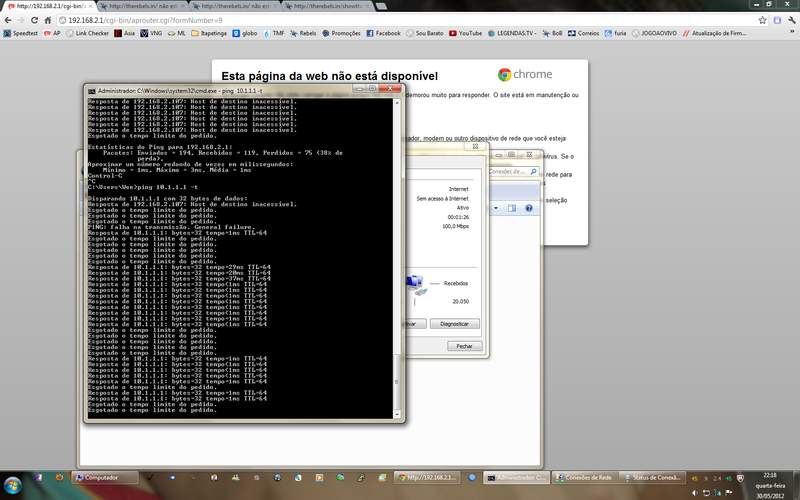Click the extension icon beside the star

tap(777, 20)
